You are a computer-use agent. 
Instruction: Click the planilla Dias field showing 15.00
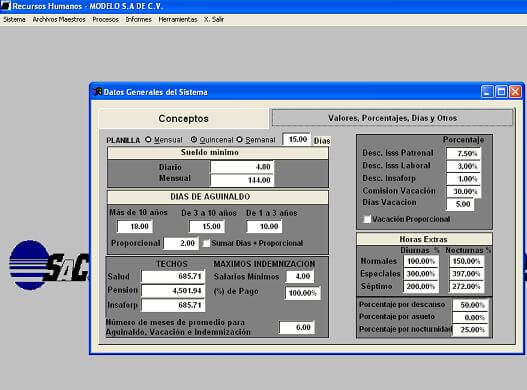pos(296,139)
